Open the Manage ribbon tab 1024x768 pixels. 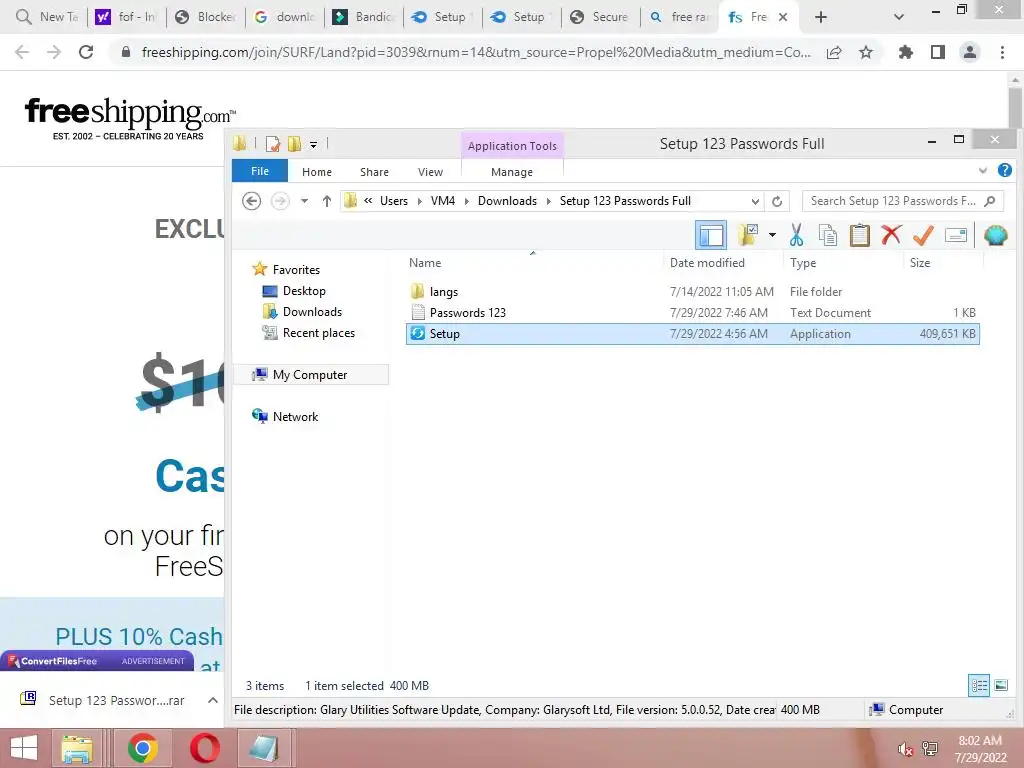coord(512,172)
